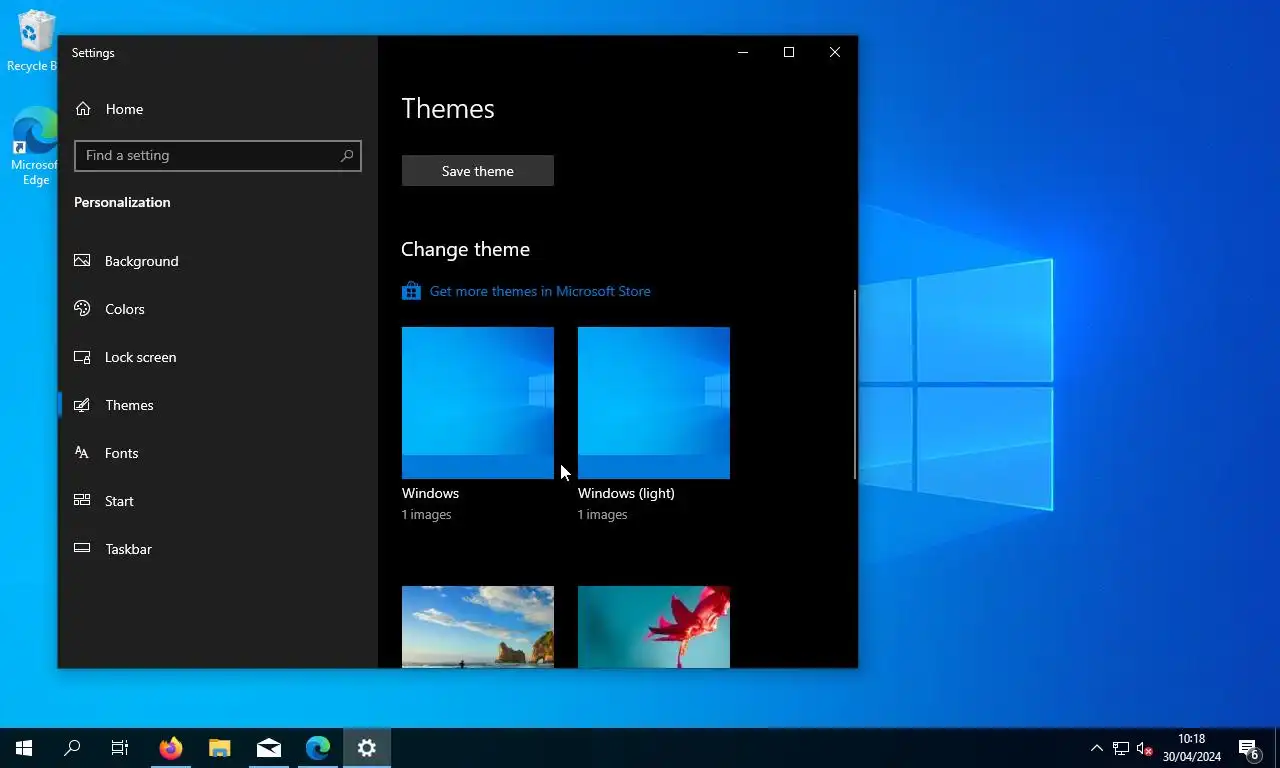The image size is (1280, 768).
Task: Go to Settings Home
Action: pyautogui.click(x=218, y=109)
